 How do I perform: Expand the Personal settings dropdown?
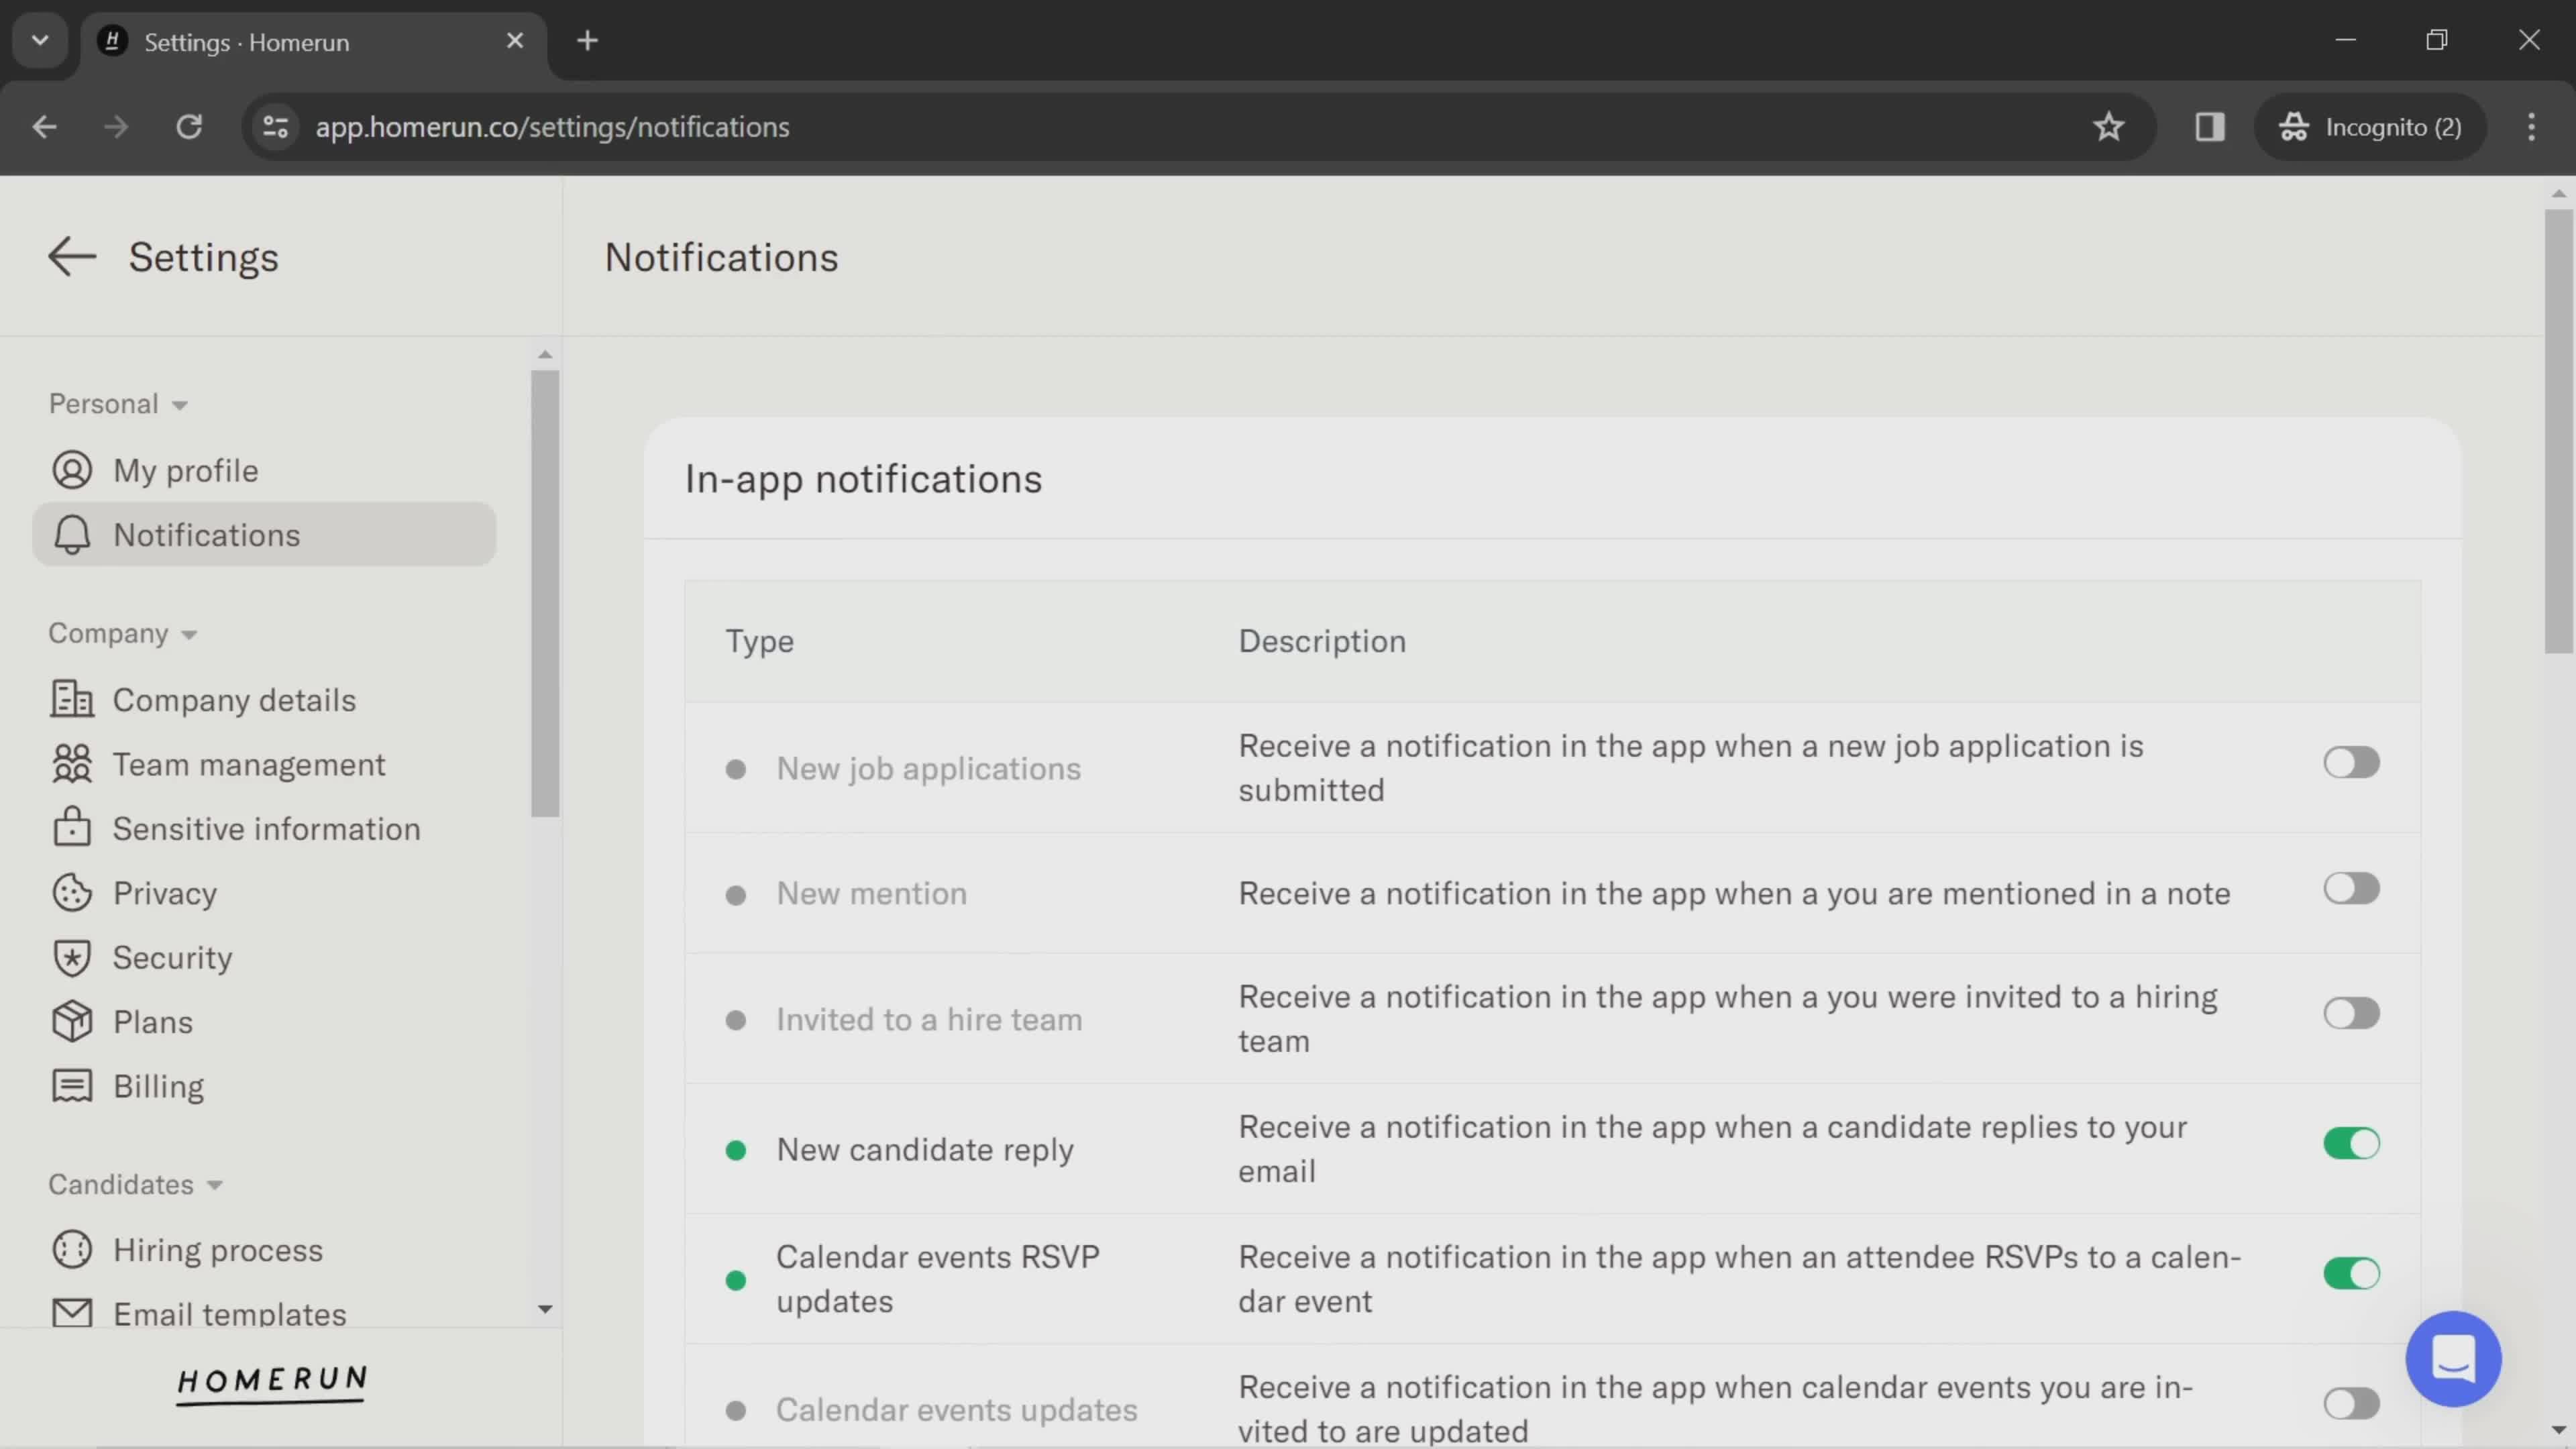point(115,403)
